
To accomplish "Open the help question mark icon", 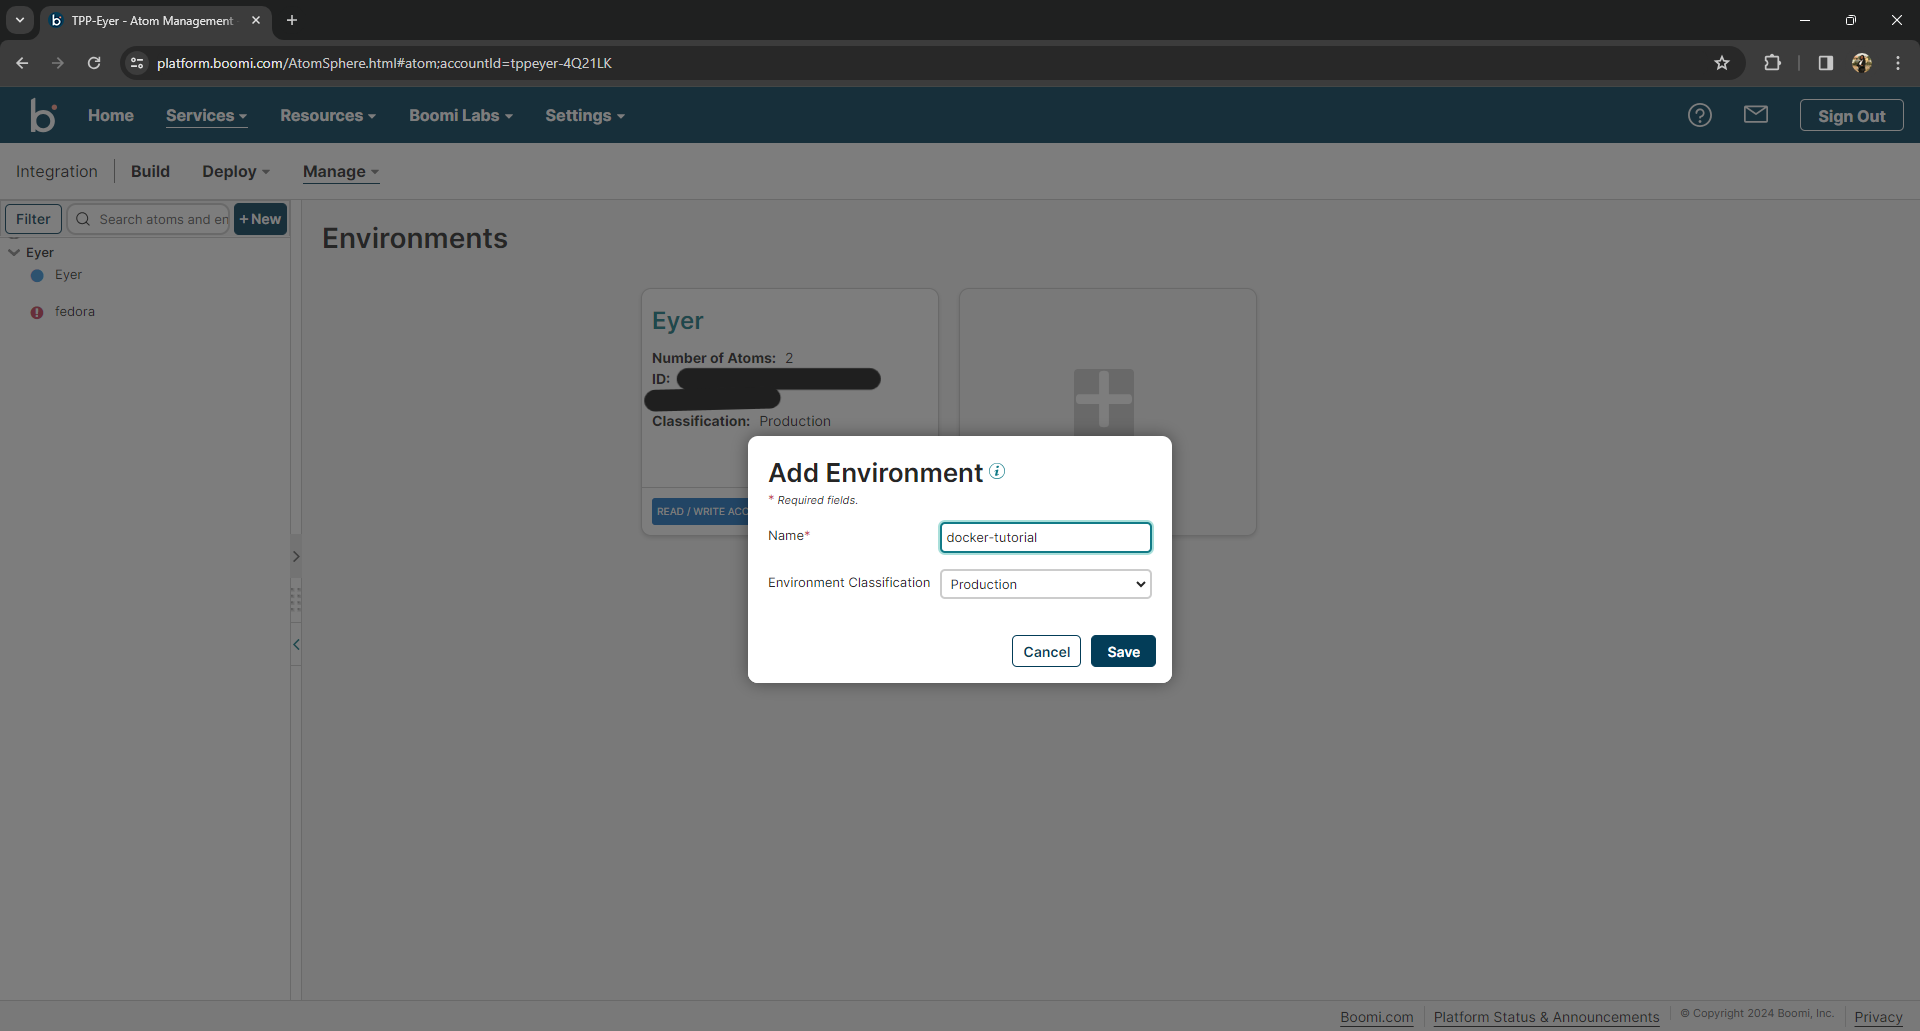I will pos(1700,115).
